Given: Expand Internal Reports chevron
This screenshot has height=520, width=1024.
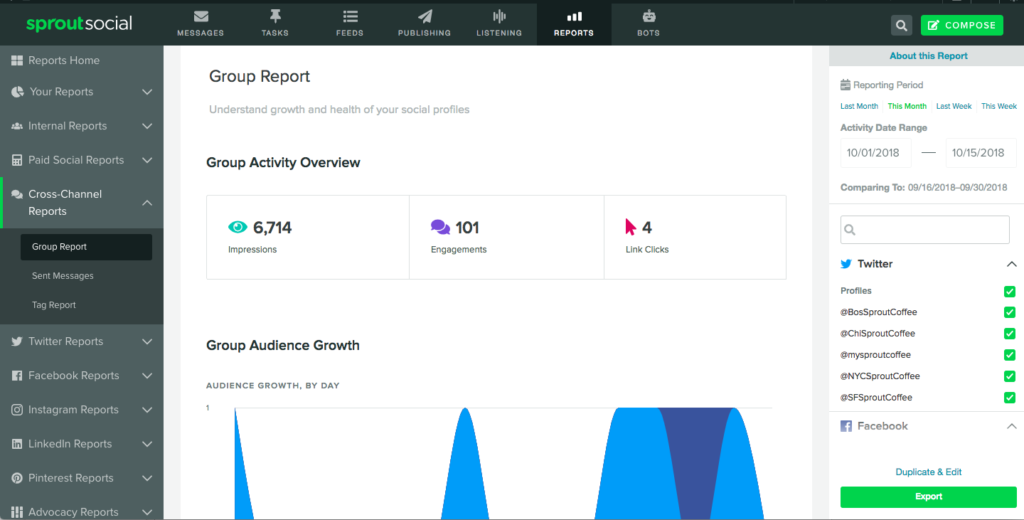Looking at the screenshot, I should point(147,126).
